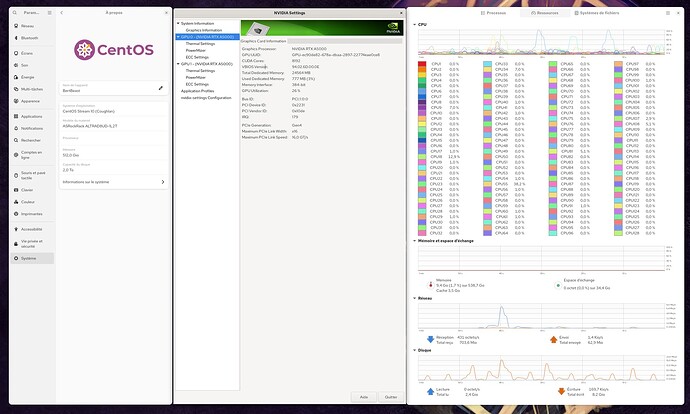
Task: Click the CPU65 green color swatch
Action: point(553,64)
